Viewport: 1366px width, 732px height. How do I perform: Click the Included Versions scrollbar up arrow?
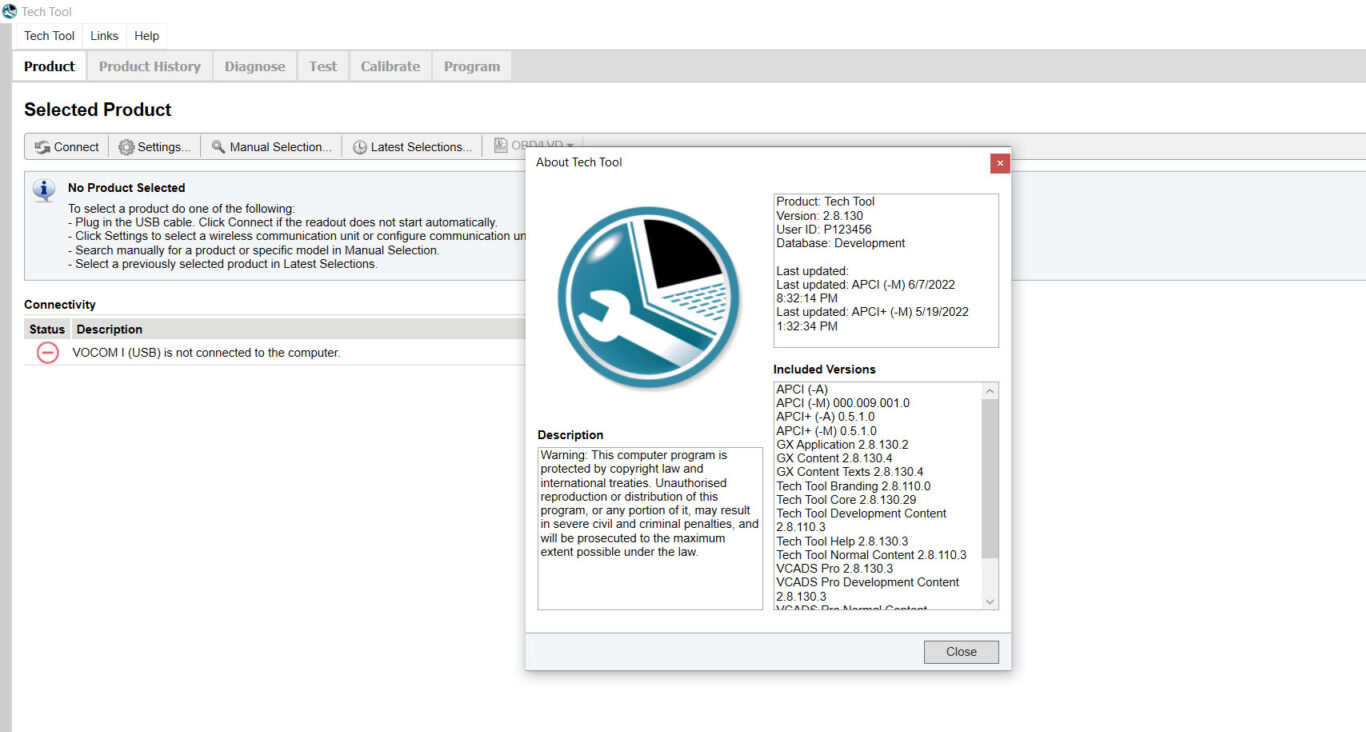click(x=990, y=391)
